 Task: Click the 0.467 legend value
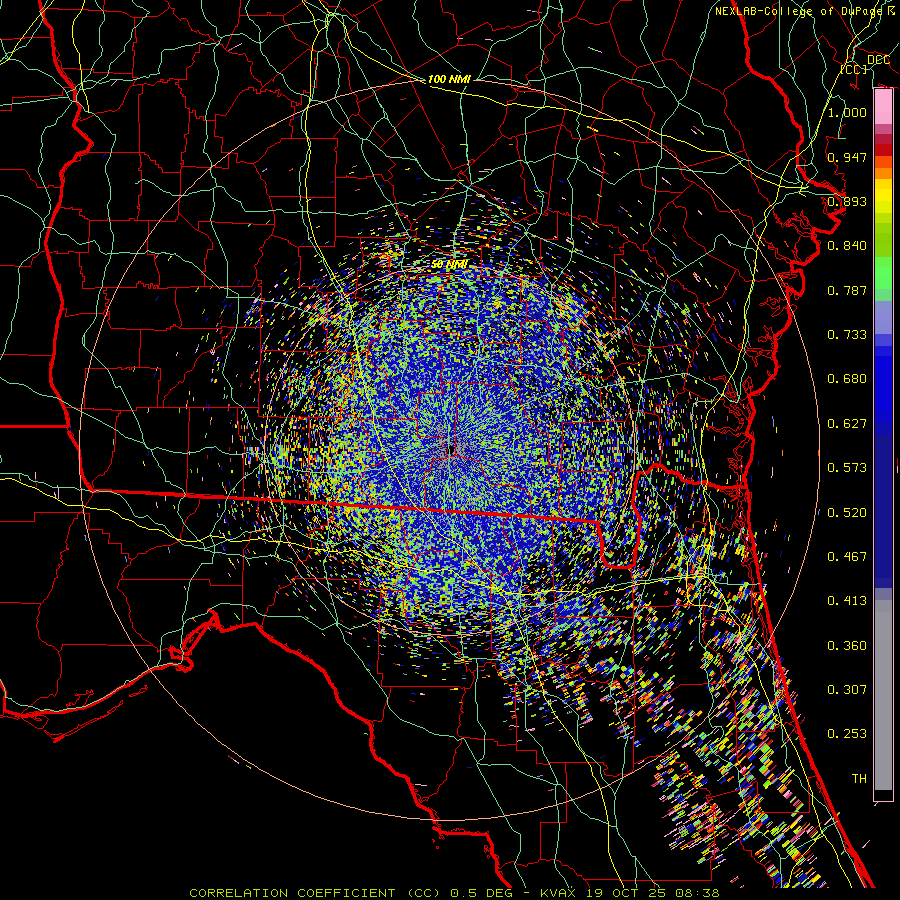pyautogui.click(x=847, y=557)
